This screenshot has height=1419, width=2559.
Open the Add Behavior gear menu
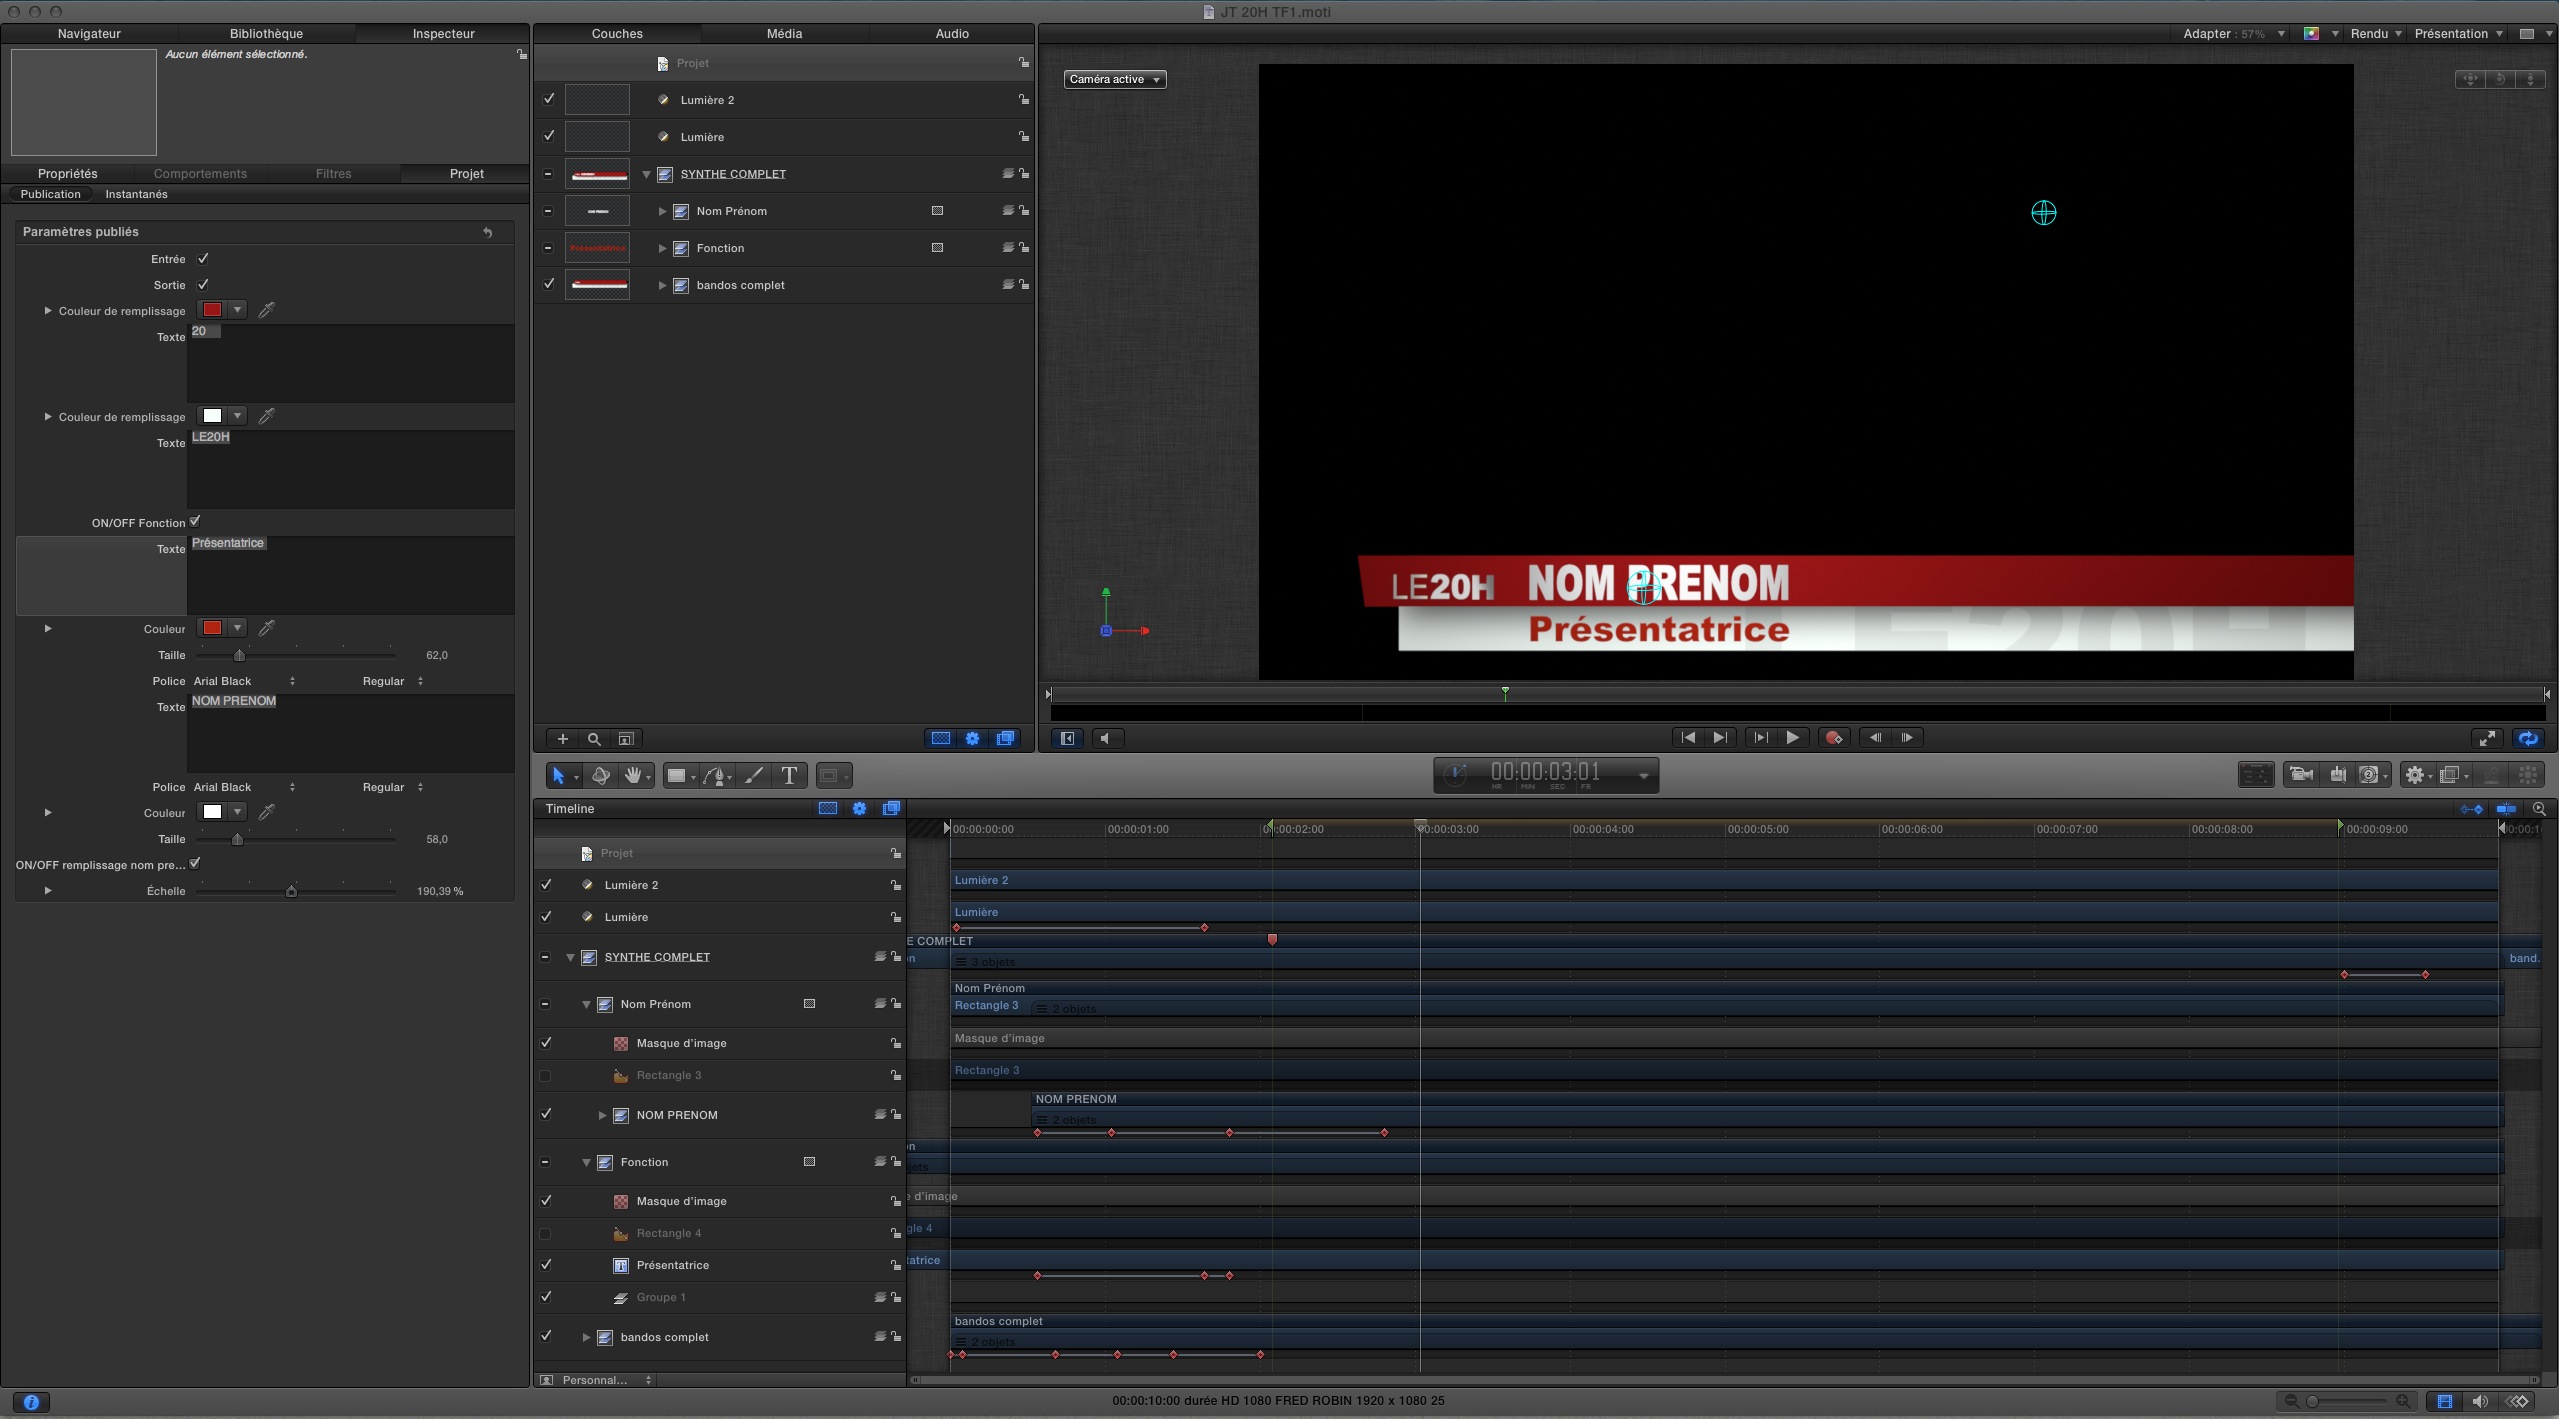coord(2417,775)
